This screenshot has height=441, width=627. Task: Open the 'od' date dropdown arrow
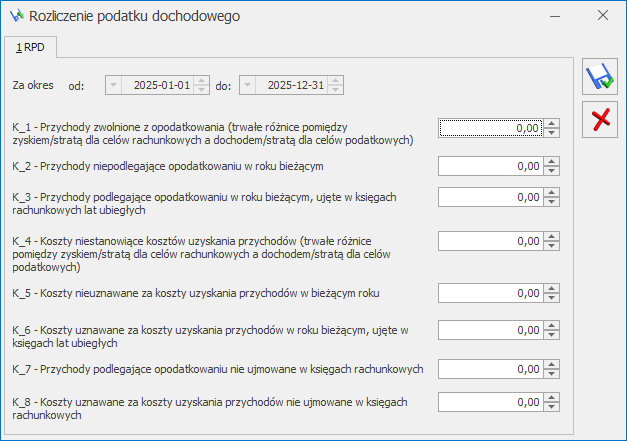(114, 85)
